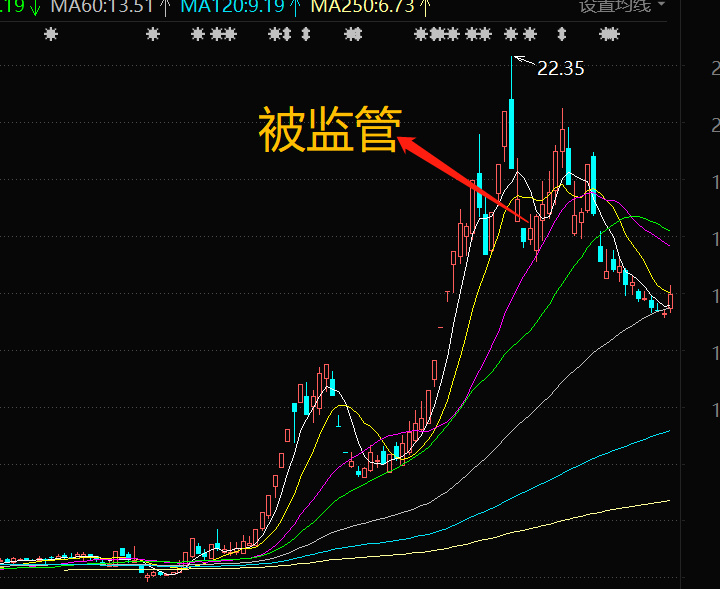Select the last candlestick at the chart's right end
Screen dimensions: 720x589
670,301
